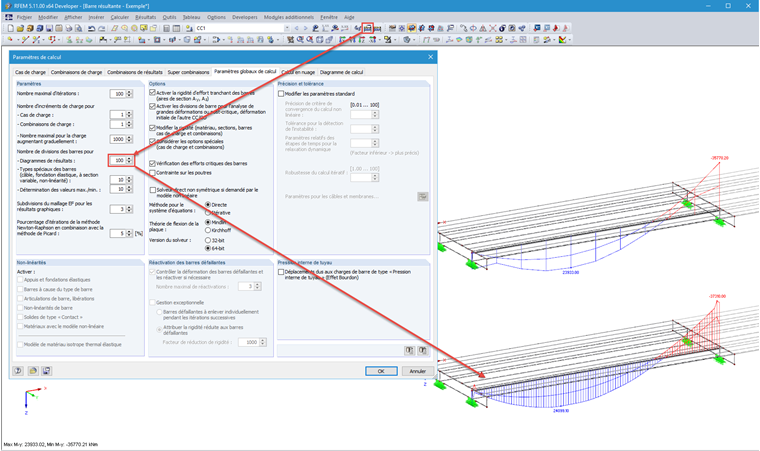
Task: Adjust Détermination des valeurs max./min. spinner
Action: click(129, 189)
